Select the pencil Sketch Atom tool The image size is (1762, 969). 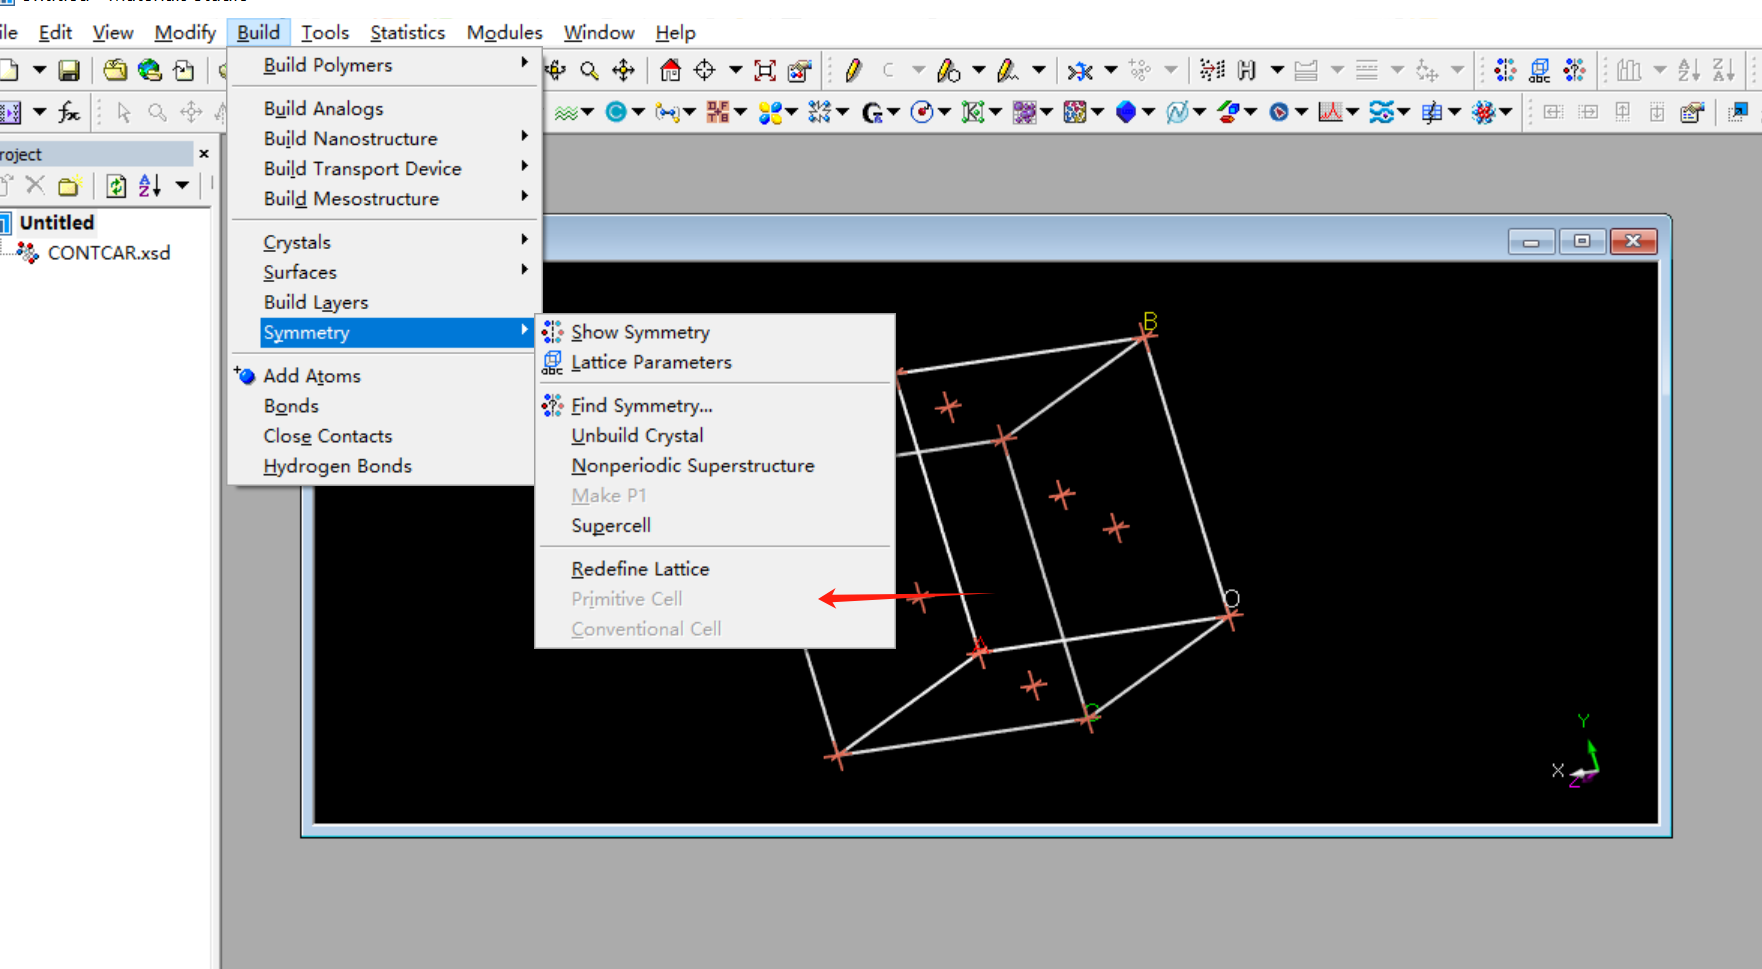[853, 70]
